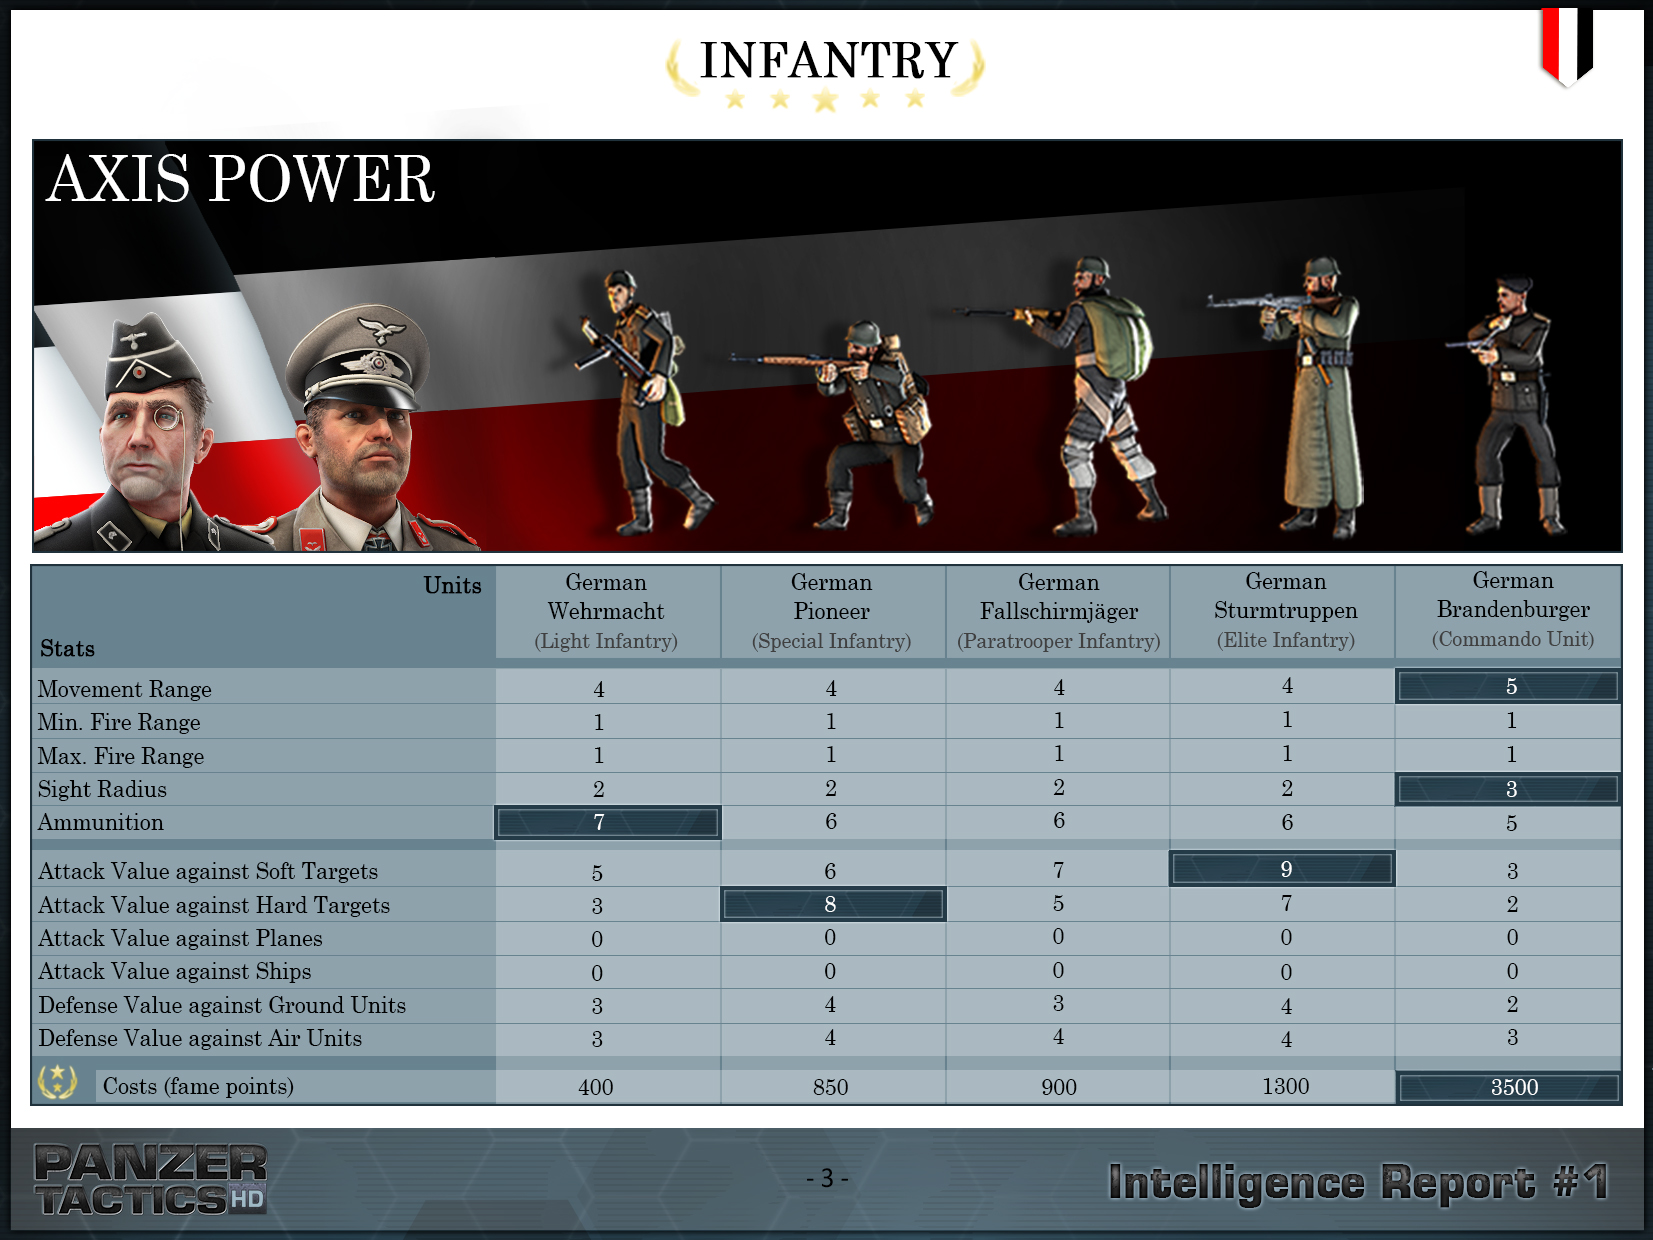Click the German Fallschirmjäger column header
This screenshot has width=1653, height=1240.
(1058, 611)
